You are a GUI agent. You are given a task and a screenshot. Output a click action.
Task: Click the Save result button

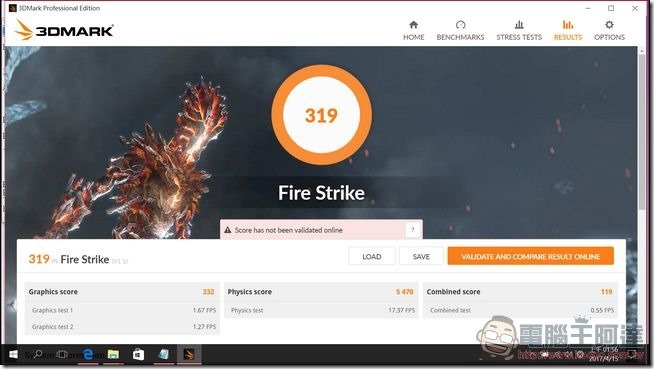click(421, 256)
